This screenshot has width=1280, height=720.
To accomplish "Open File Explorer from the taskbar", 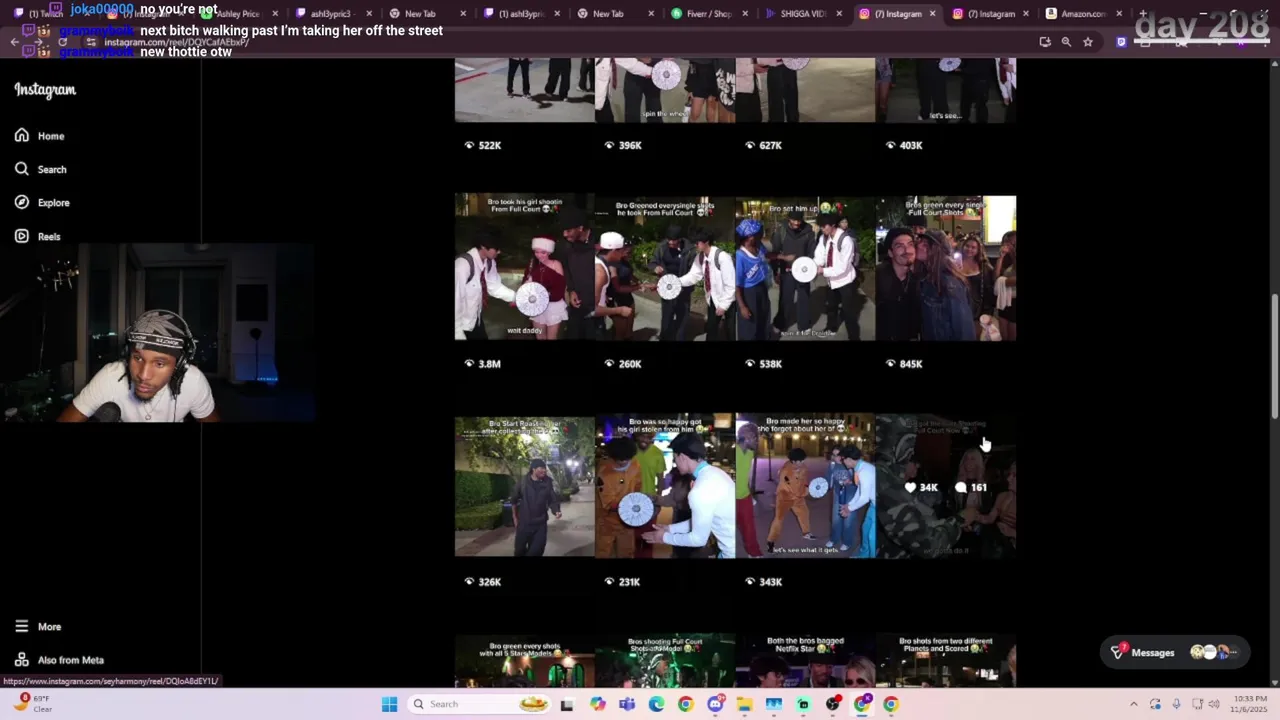I will tap(744, 704).
